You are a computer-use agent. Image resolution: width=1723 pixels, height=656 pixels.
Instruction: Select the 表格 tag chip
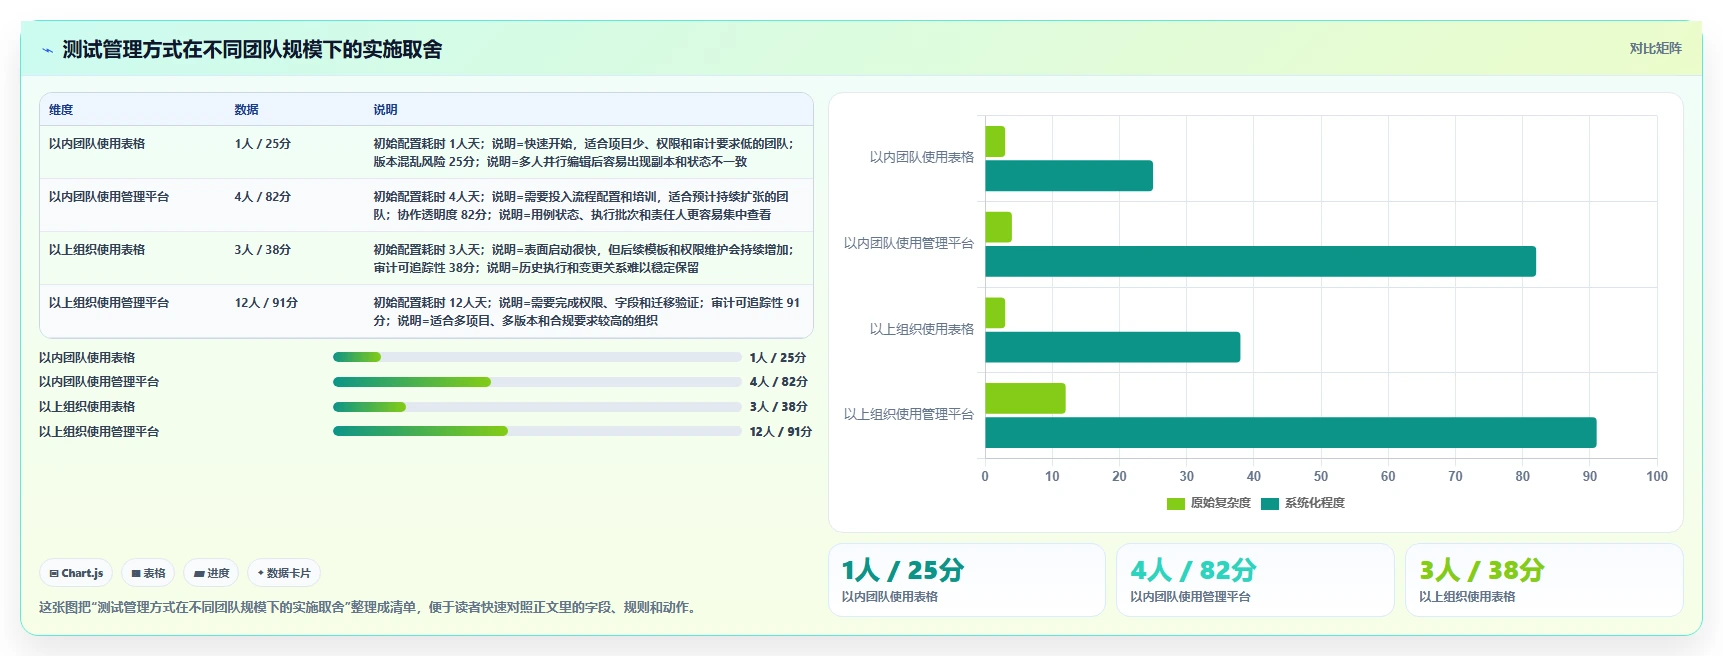click(148, 573)
